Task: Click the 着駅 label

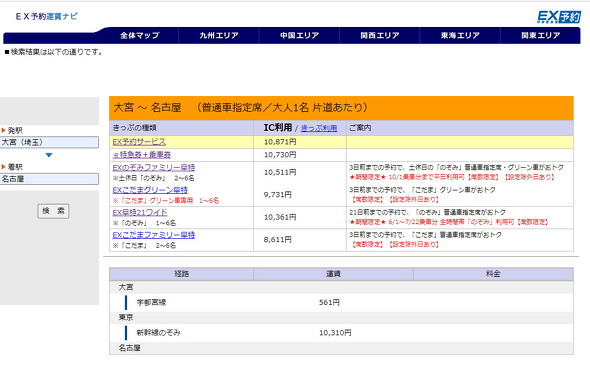Action: coord(15,167)
